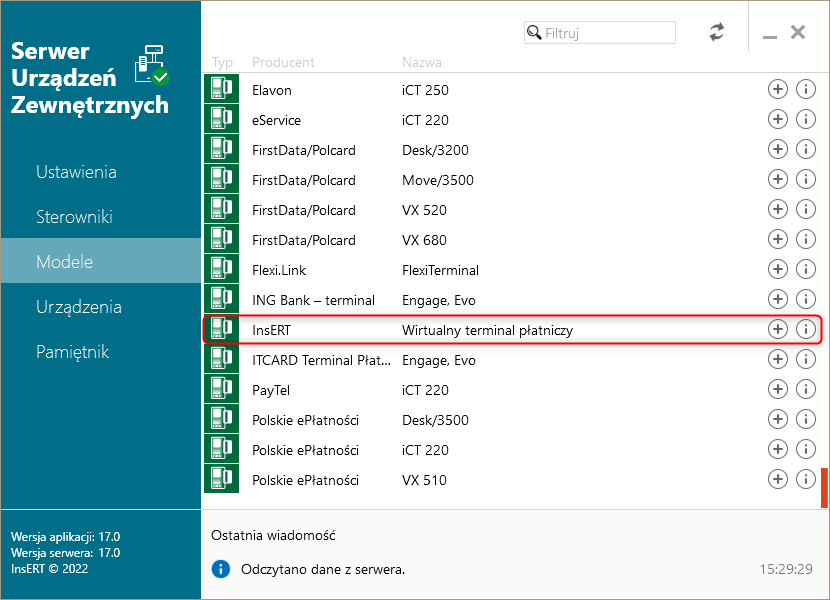Screen dimensions: 830x600
Task: Open the Ustawienia section
Action: click(76, 172)
